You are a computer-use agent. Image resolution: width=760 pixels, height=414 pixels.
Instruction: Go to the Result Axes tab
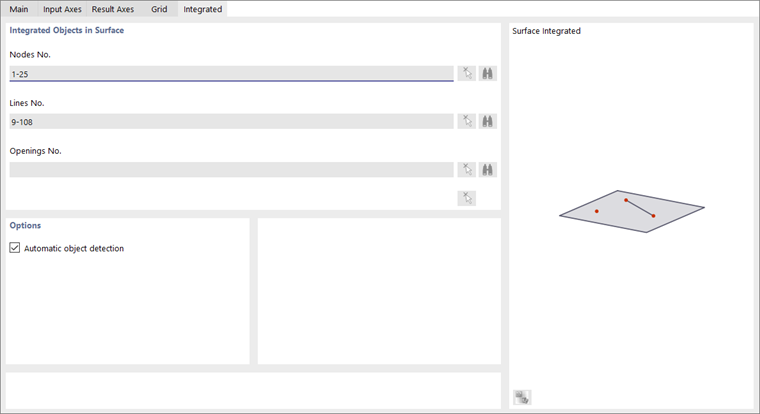point(113,9)
